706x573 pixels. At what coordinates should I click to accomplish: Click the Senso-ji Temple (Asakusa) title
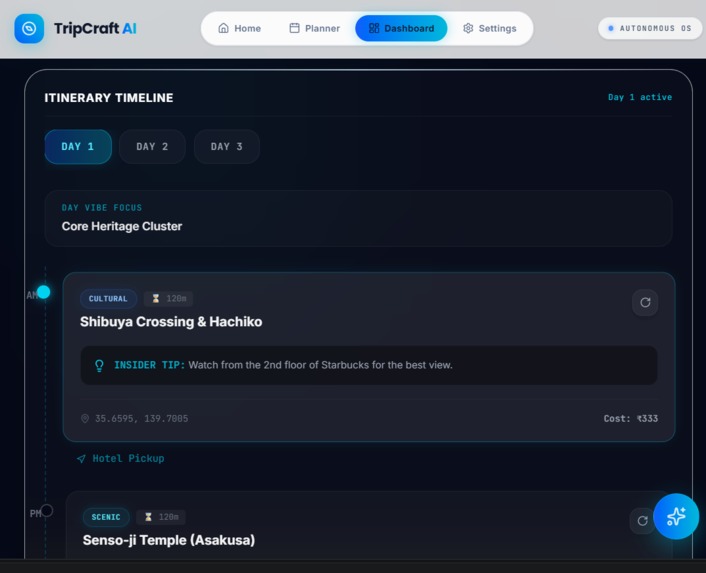click(169, 540)
